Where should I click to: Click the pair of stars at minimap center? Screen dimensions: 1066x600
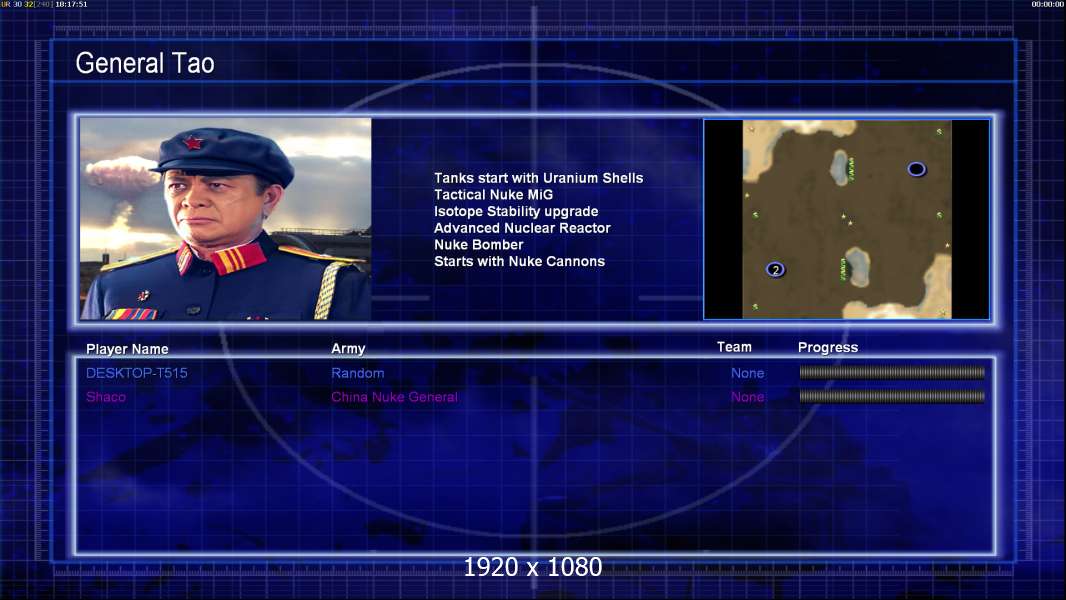(x=846, y=219)
